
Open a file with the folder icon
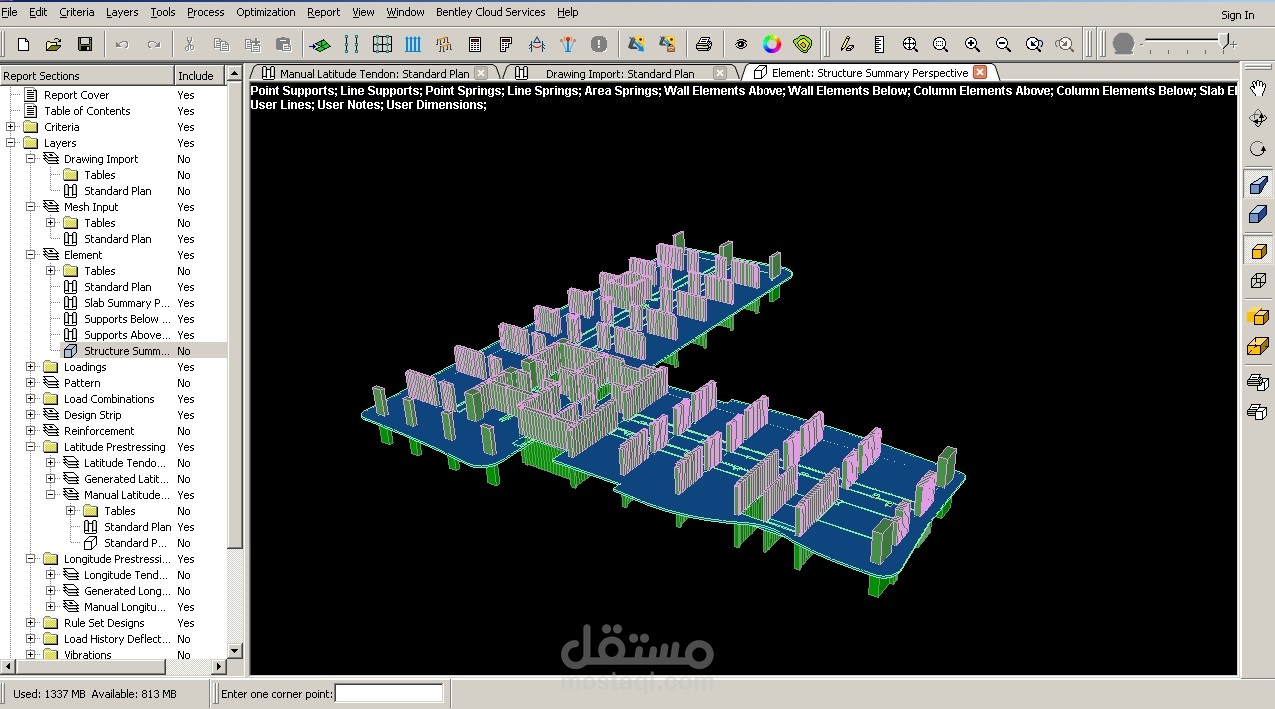click(54, 44)
